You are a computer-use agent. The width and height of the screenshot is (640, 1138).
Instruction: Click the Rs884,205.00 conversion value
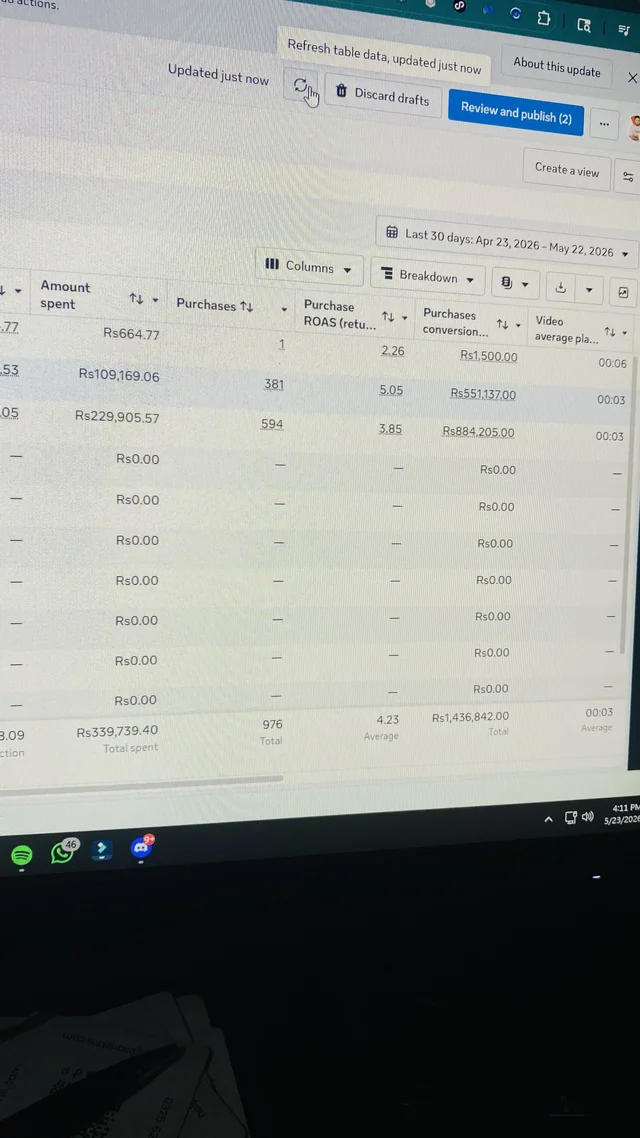tap(479, 433)
